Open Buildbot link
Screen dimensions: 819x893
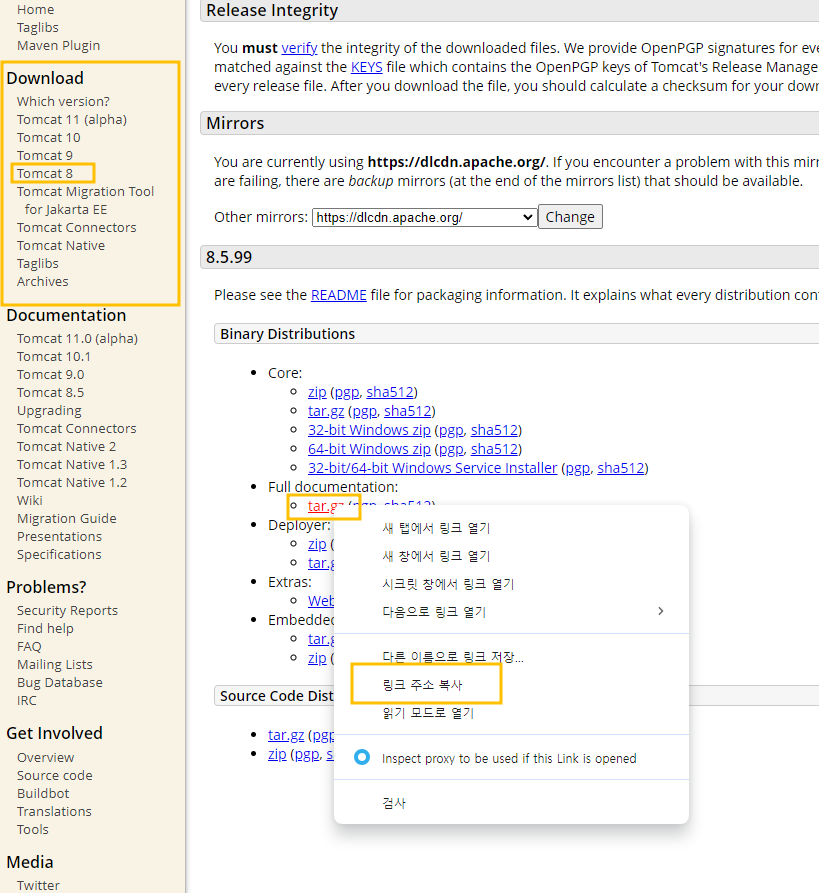pos(43,793)
